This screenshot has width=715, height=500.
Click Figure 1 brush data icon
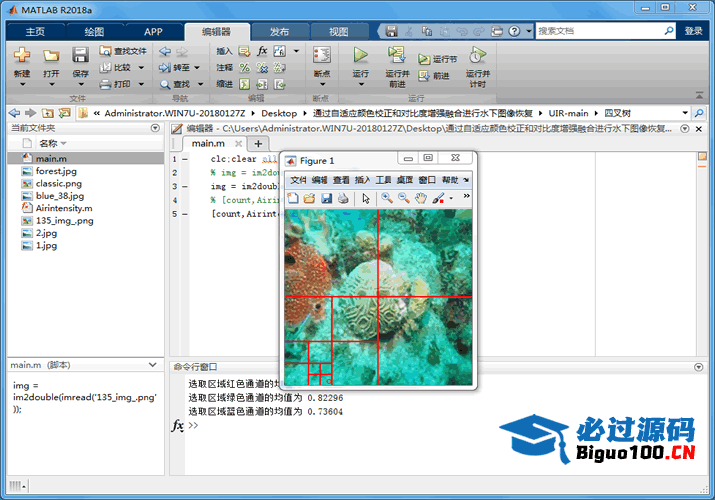coord(438,198)
